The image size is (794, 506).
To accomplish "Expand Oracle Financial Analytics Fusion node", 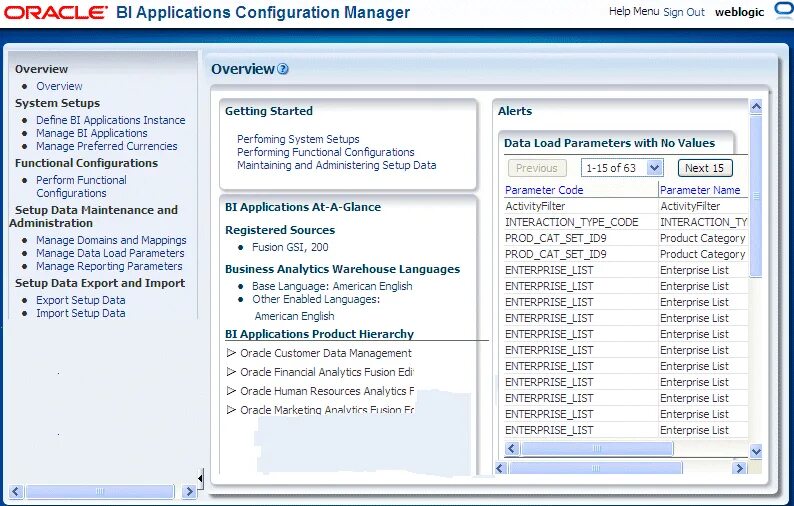I will (231, 372).
